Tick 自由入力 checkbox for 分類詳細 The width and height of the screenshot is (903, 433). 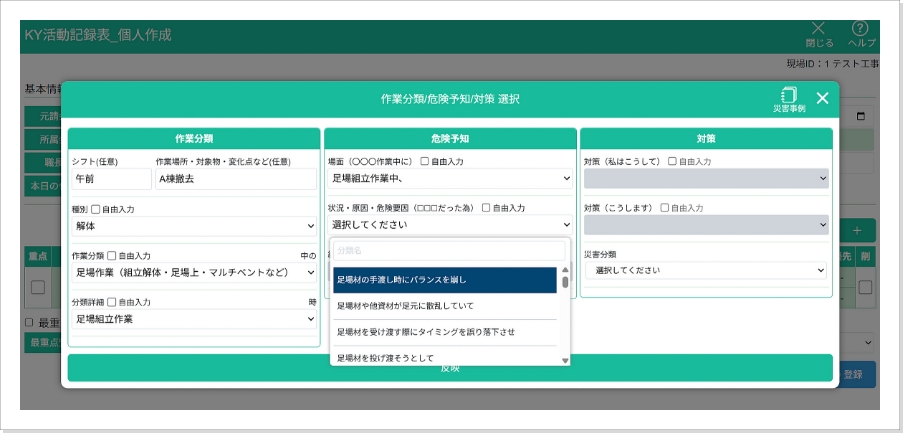click(x=111, y=302)
